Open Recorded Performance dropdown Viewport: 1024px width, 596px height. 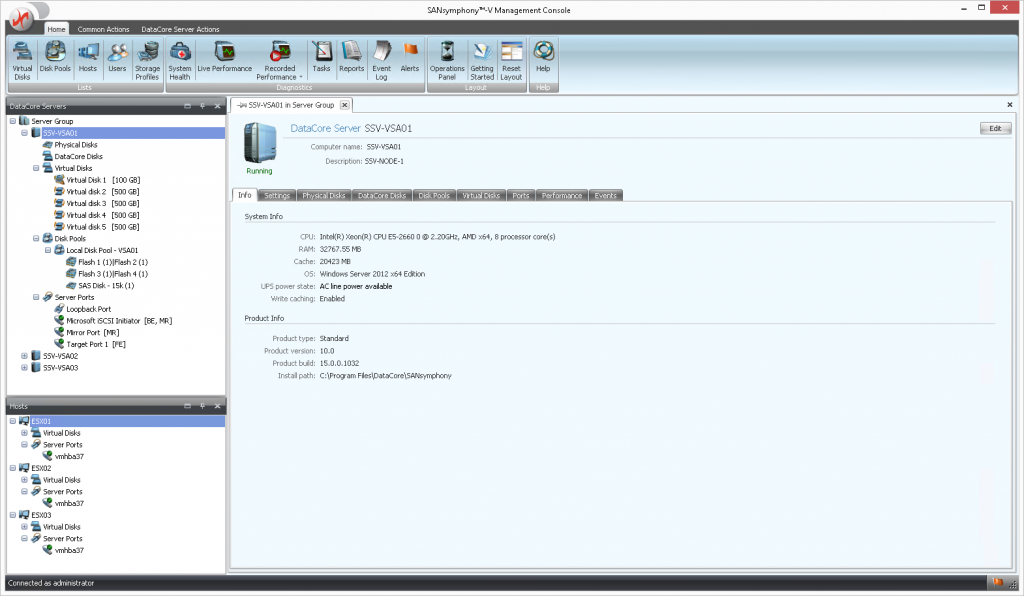point(281,62)
